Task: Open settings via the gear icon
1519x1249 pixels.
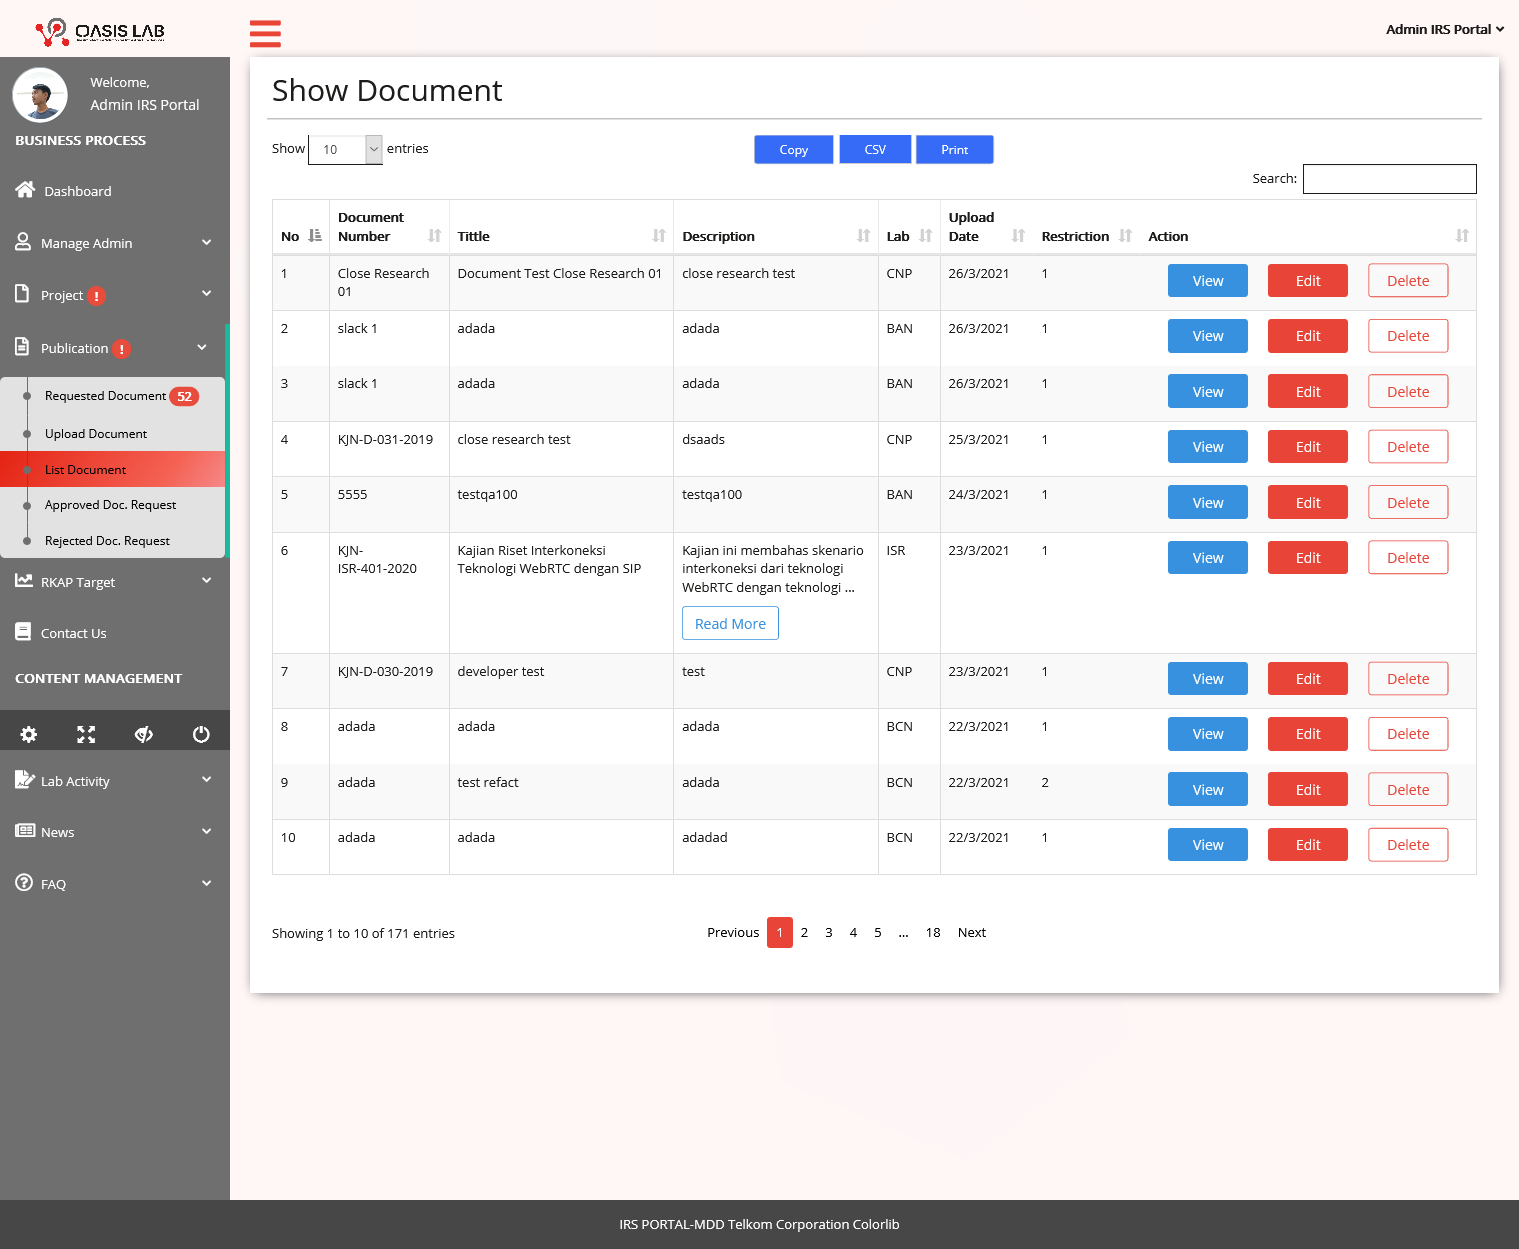Action: click(29, 734)
